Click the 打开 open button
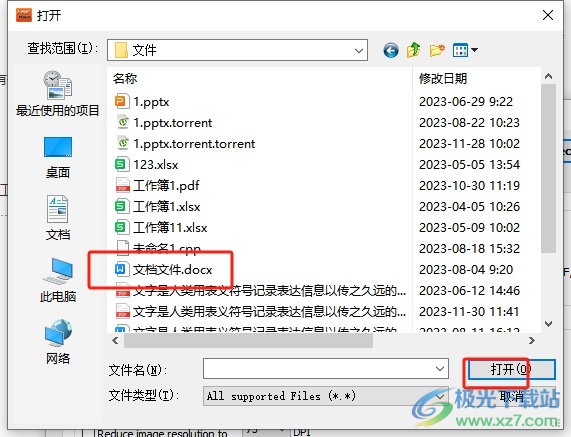The height and width of the screenshot is (437, 571). coord(511,370)
